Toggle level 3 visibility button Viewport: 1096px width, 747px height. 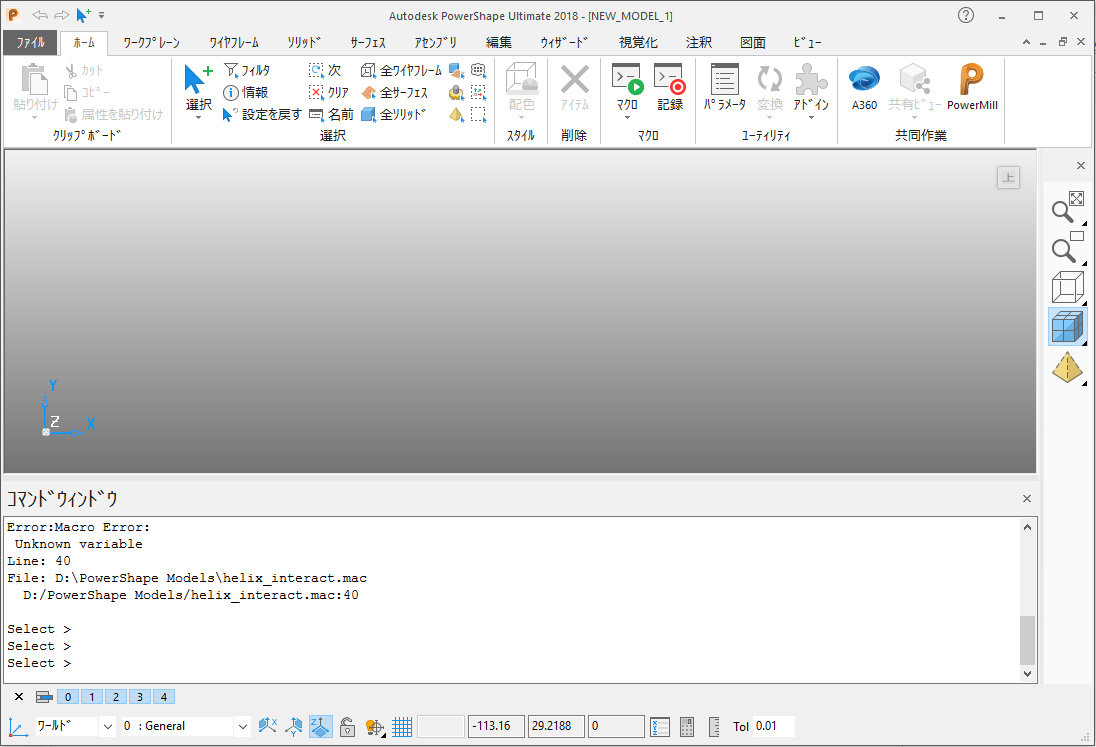pos(140,697)
